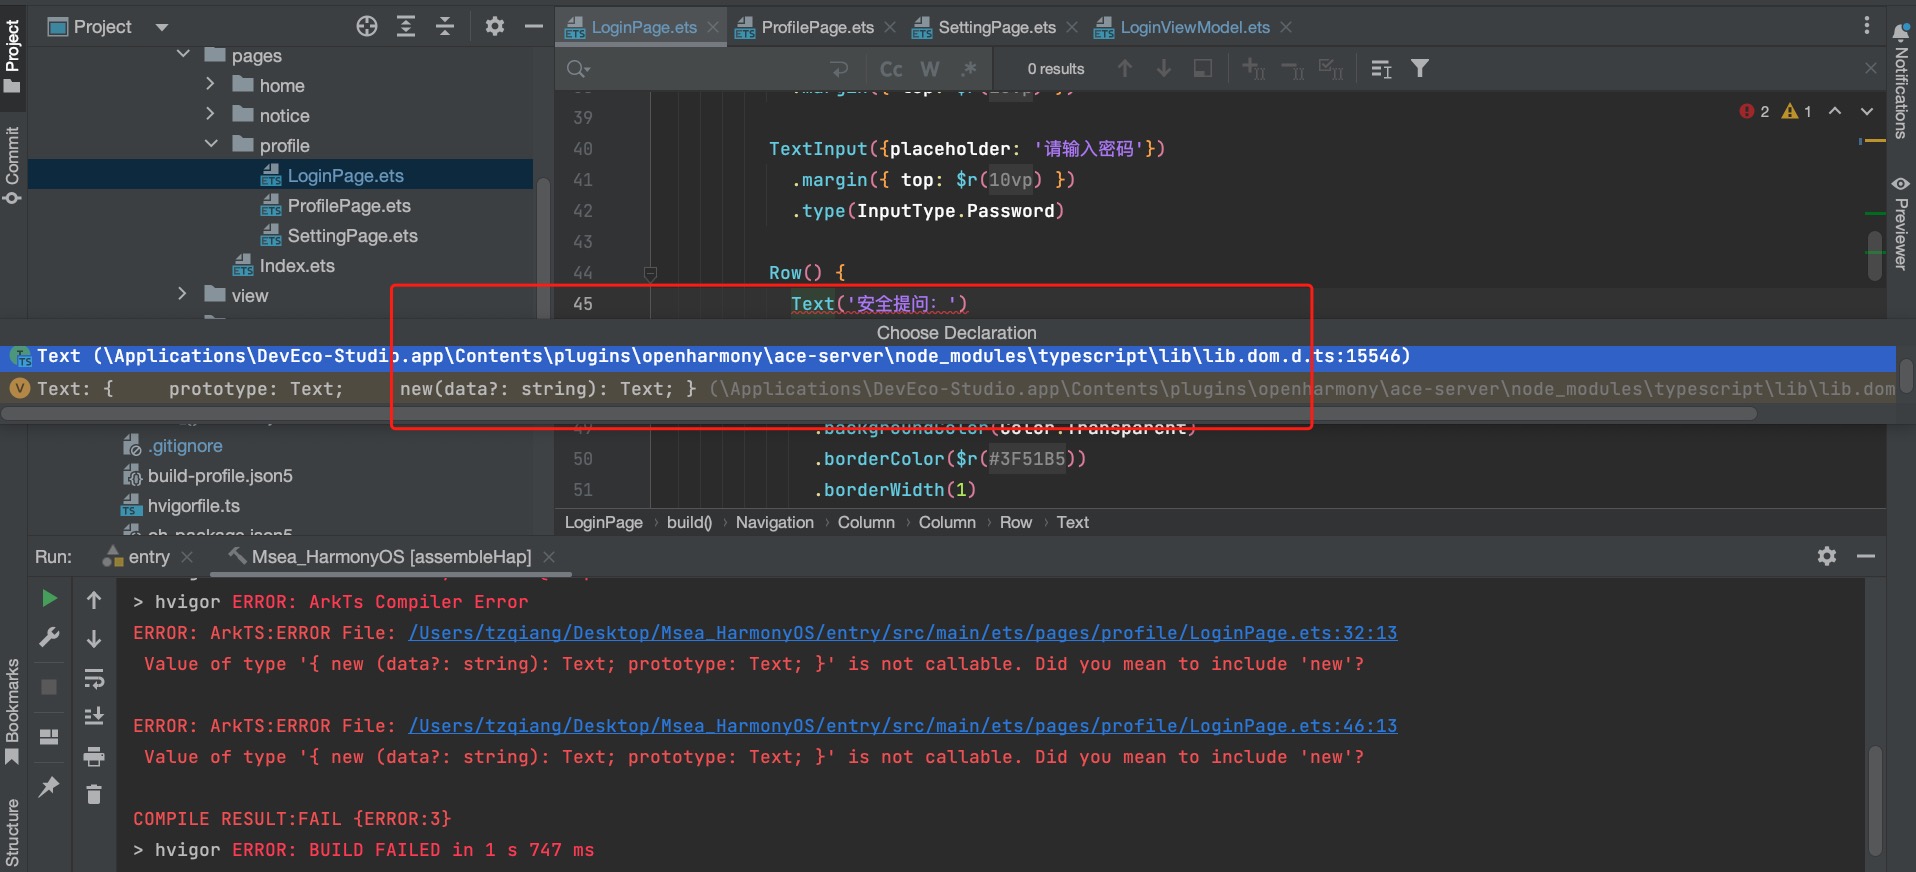Screen dimensions: 1916x872
Task: Switch to ProfilePage.ets tab
Action: (817, 27)
